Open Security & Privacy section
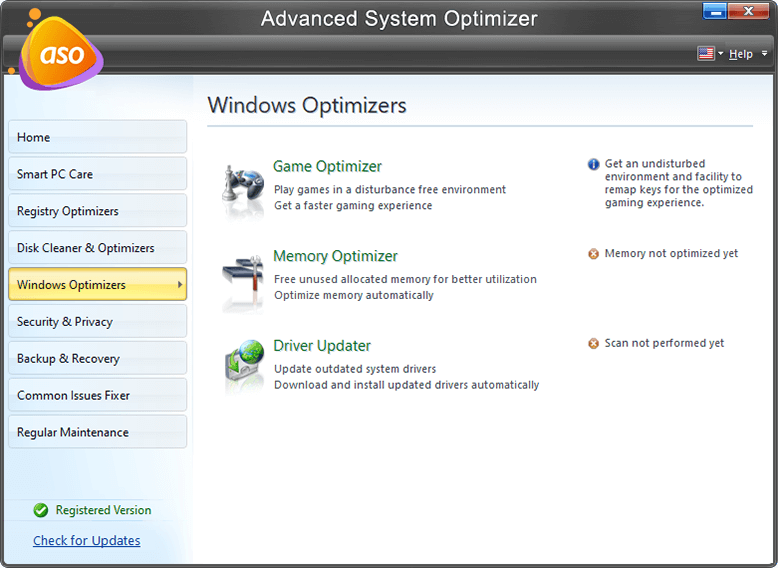Screen dimensions: 778x568 coord(97,321)
